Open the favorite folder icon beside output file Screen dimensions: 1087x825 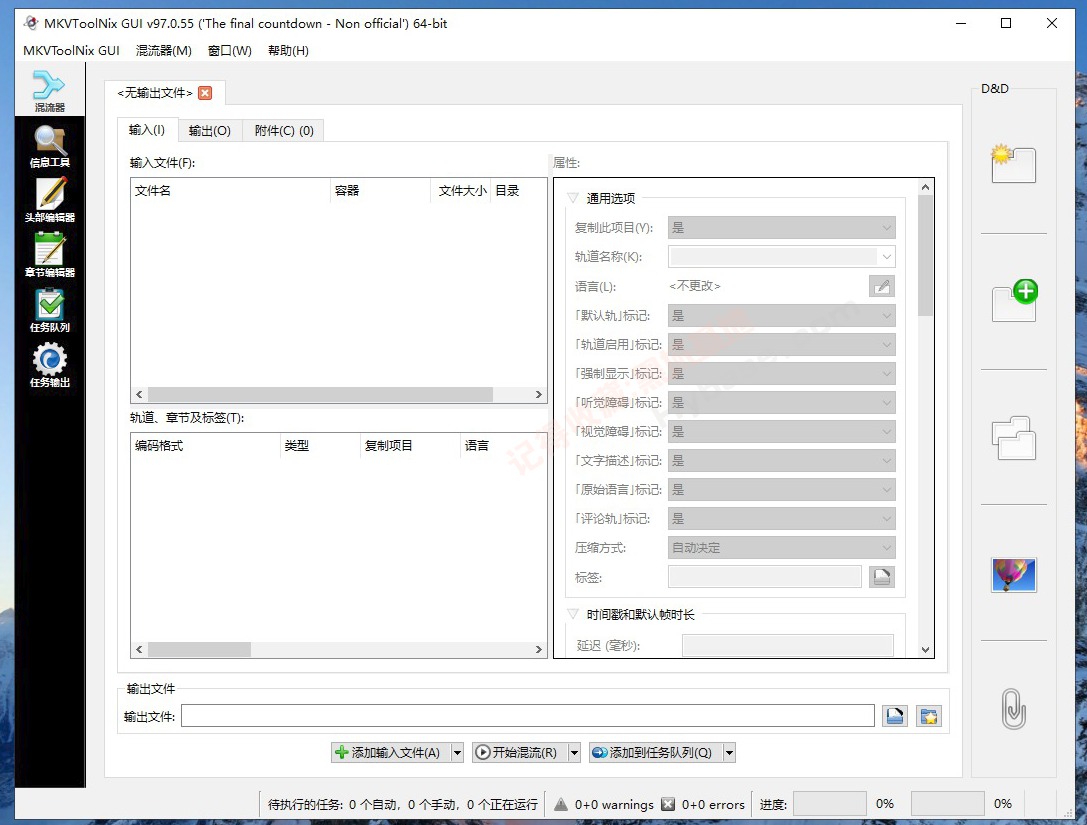(928, 715)
